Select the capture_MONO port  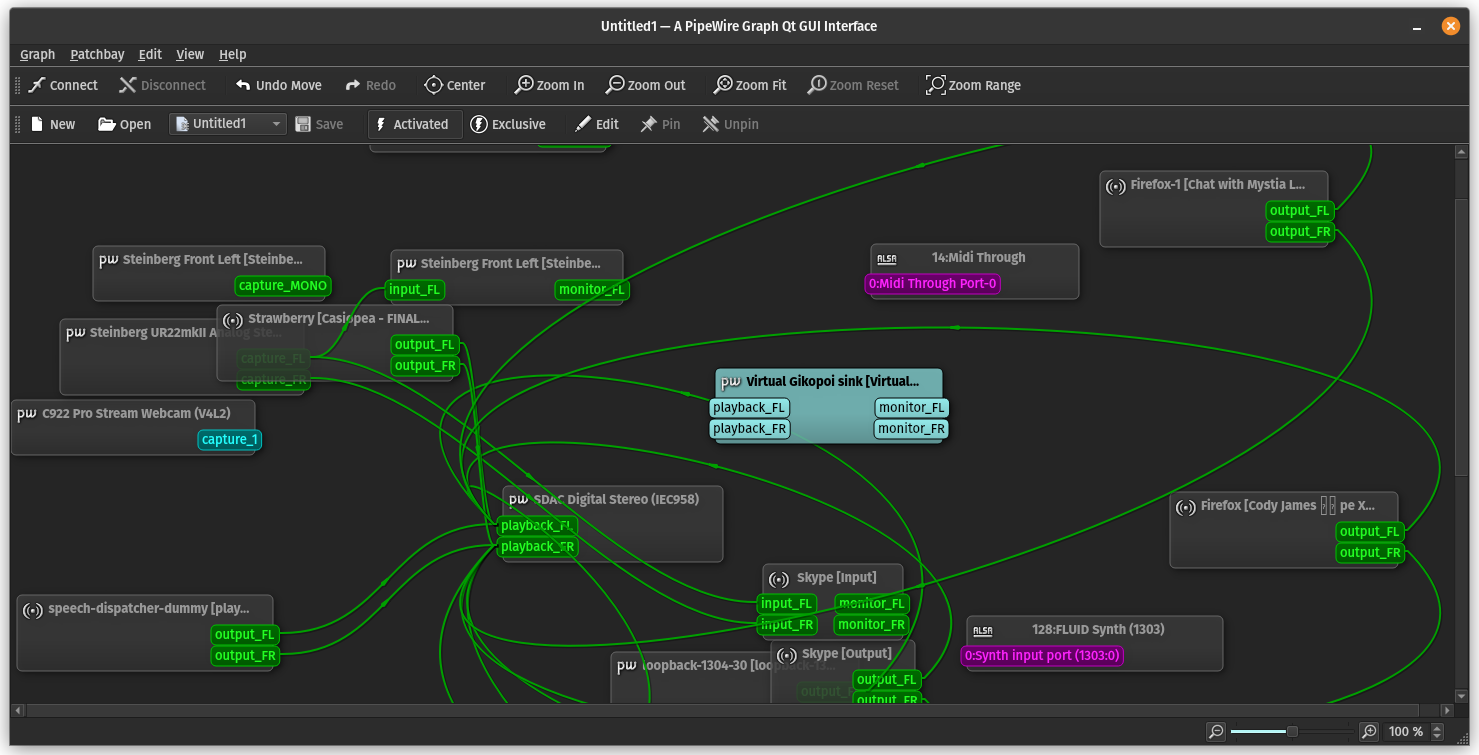[x=283, y=286]
